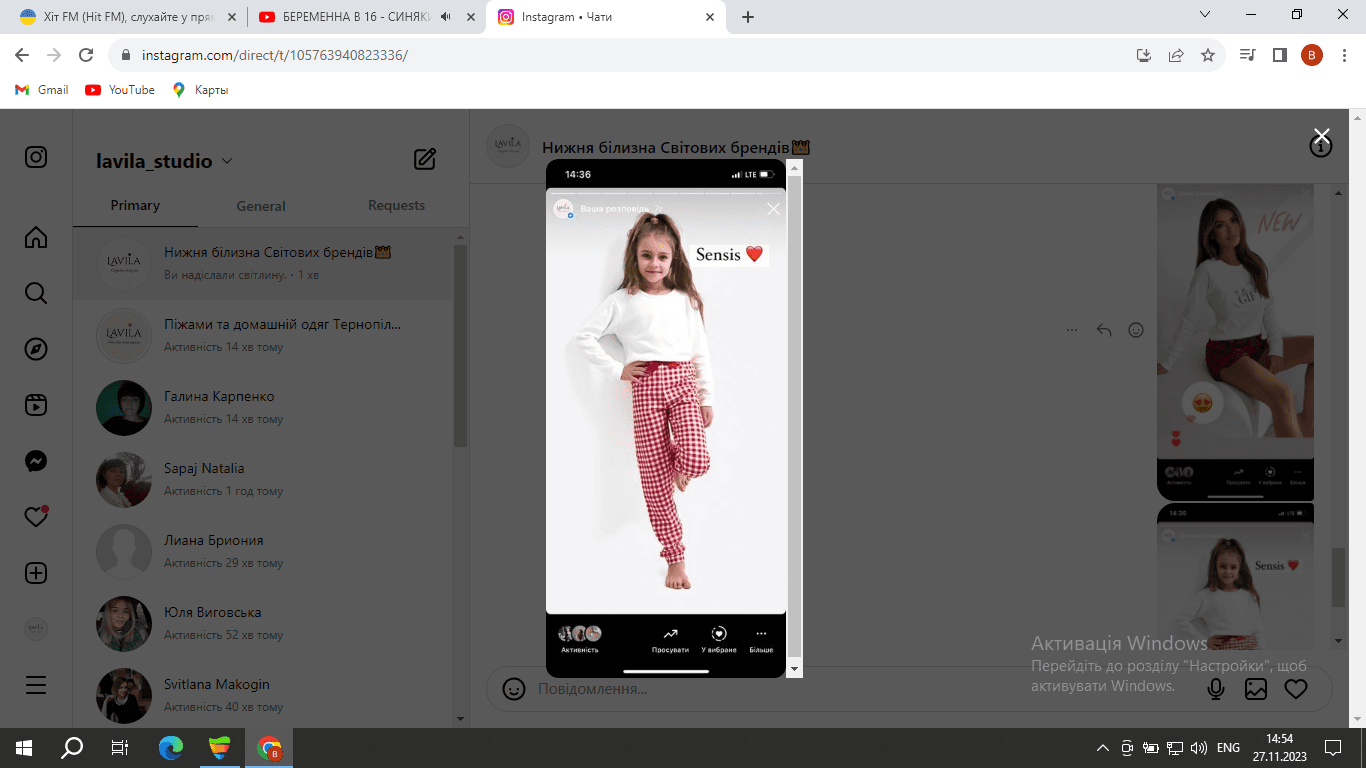Click the Повідомлення message input
This screenshot has width=1366, height=768.
[x=860, y=689]
